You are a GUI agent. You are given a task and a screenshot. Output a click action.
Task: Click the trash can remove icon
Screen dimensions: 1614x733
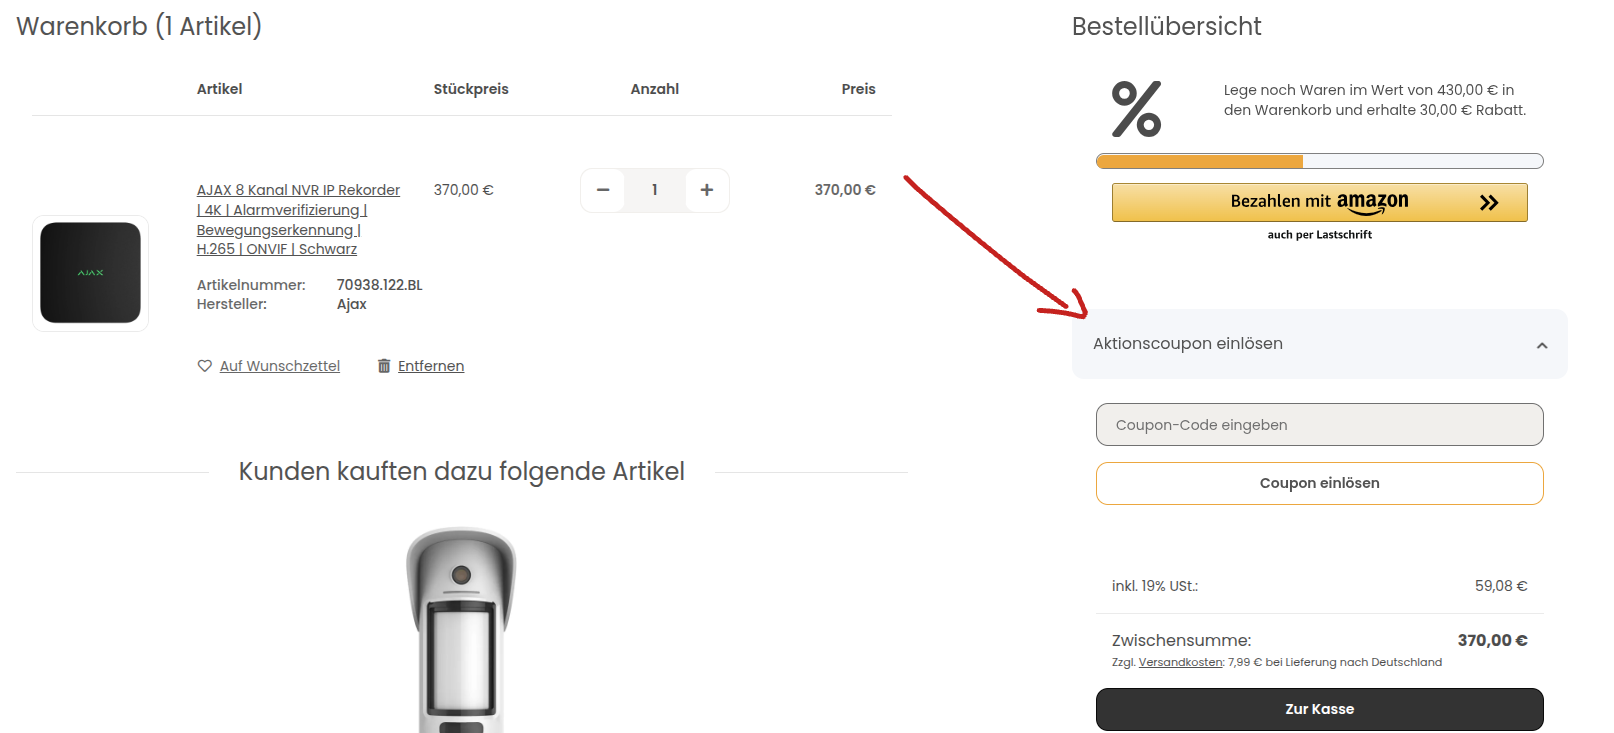(x=384, y=366)
